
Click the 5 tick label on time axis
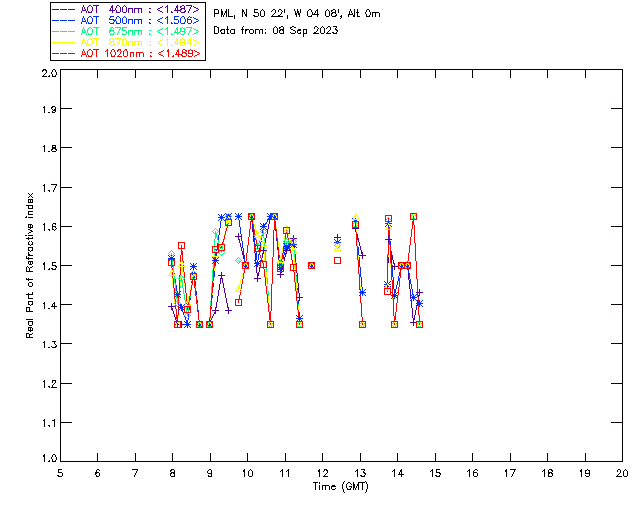pos(60,474)
